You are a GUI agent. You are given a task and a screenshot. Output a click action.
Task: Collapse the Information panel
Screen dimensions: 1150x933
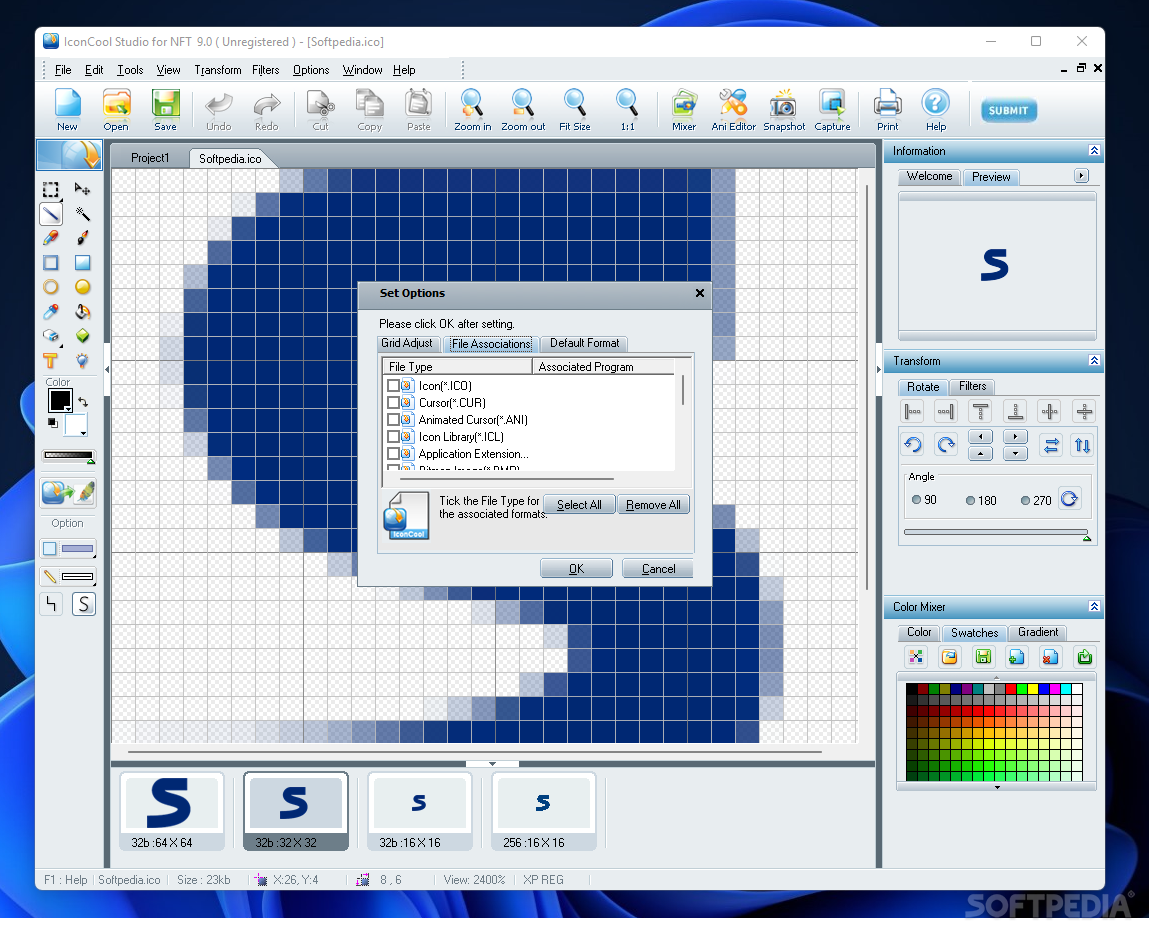coord(1094,150)
